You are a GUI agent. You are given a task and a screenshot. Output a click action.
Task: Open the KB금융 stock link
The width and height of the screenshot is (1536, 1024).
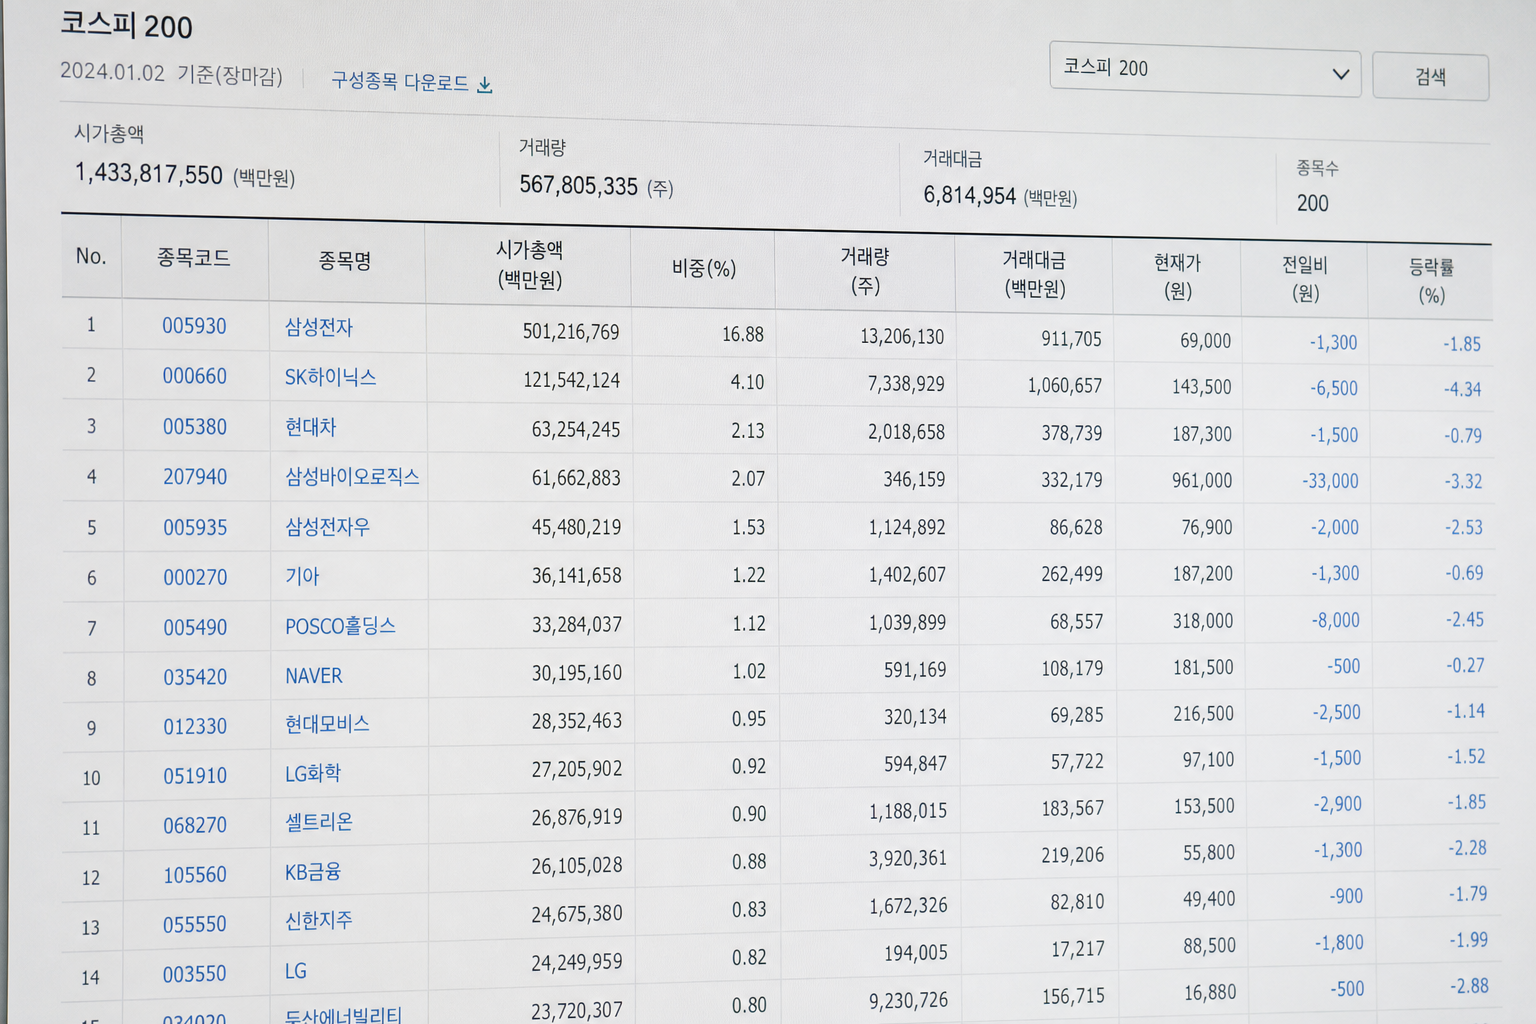[x=313, y=872]
